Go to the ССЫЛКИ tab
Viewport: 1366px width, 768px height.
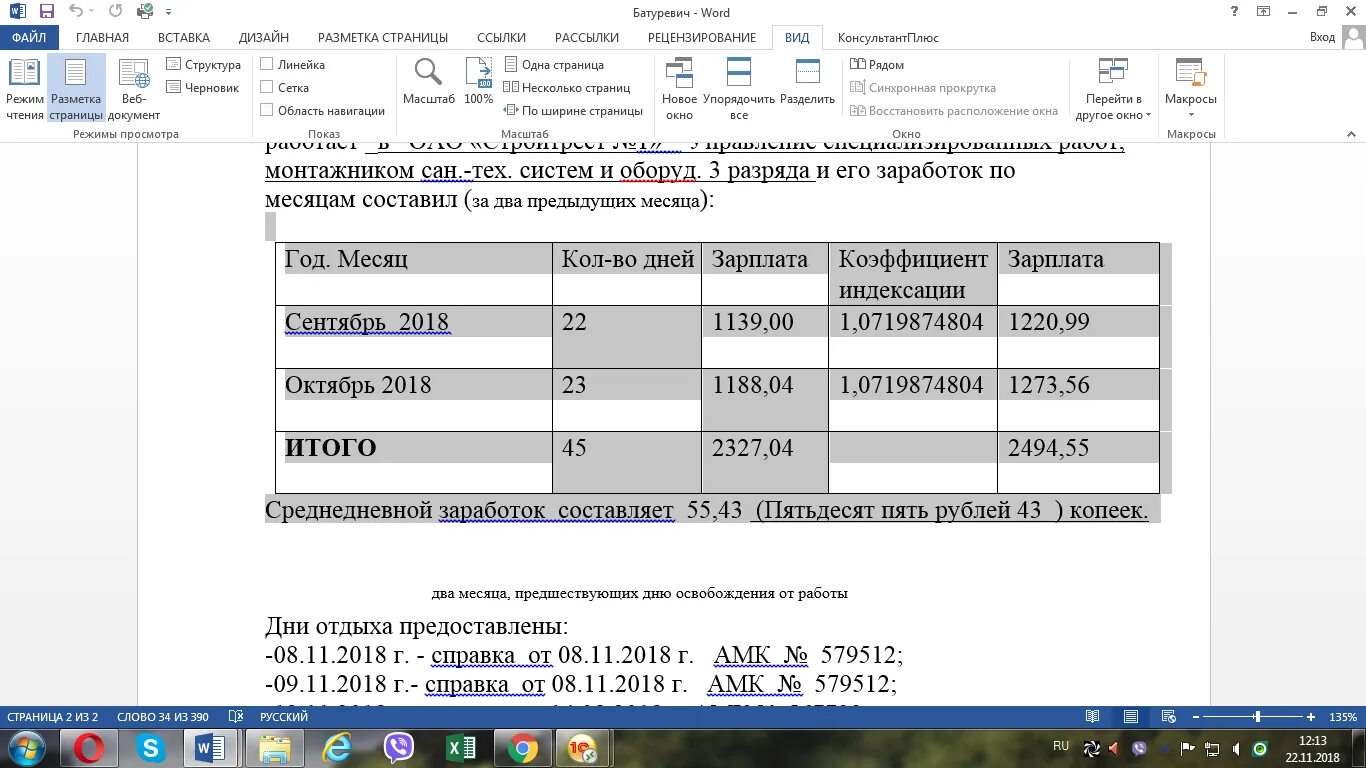tap(501, 38)
